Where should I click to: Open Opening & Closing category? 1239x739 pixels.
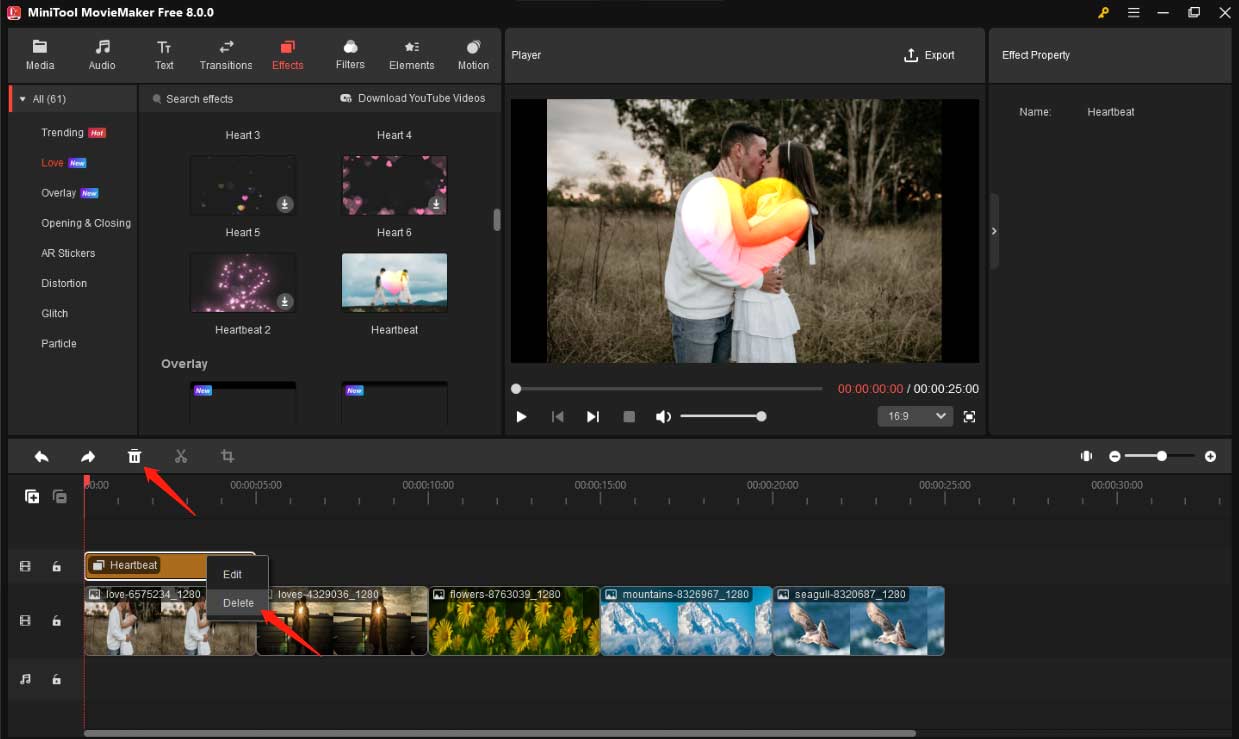tap(85, 223)
